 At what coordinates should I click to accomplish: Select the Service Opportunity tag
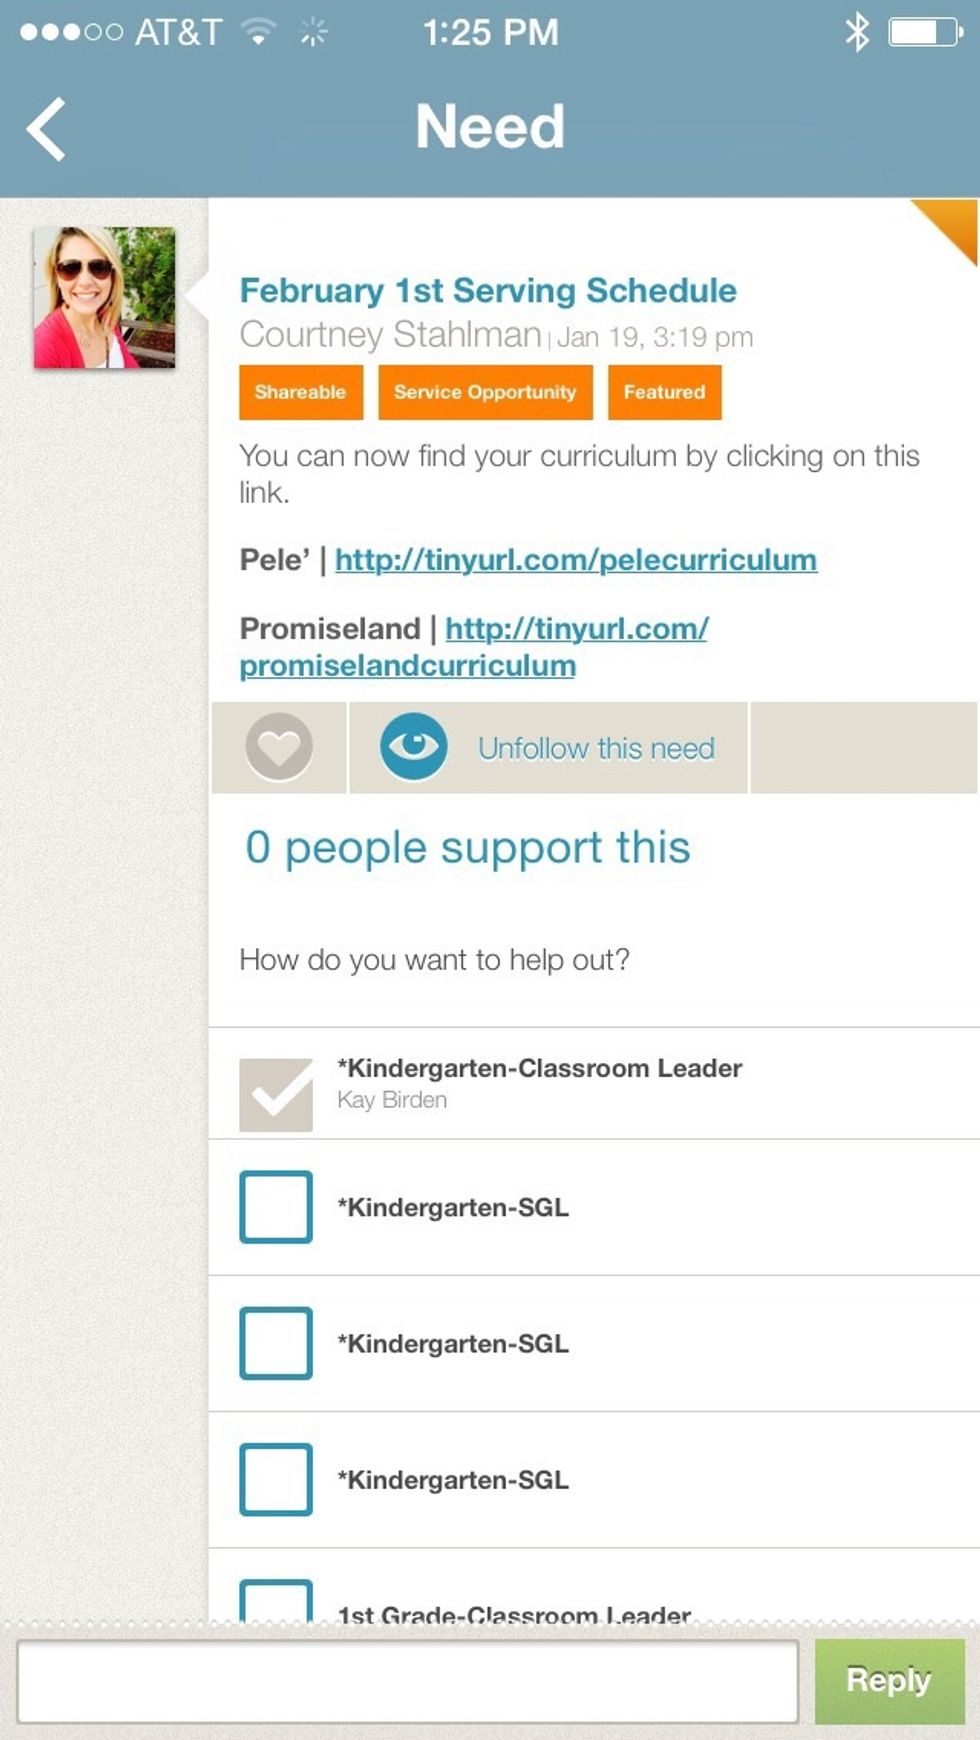click(x=485, y=392)
